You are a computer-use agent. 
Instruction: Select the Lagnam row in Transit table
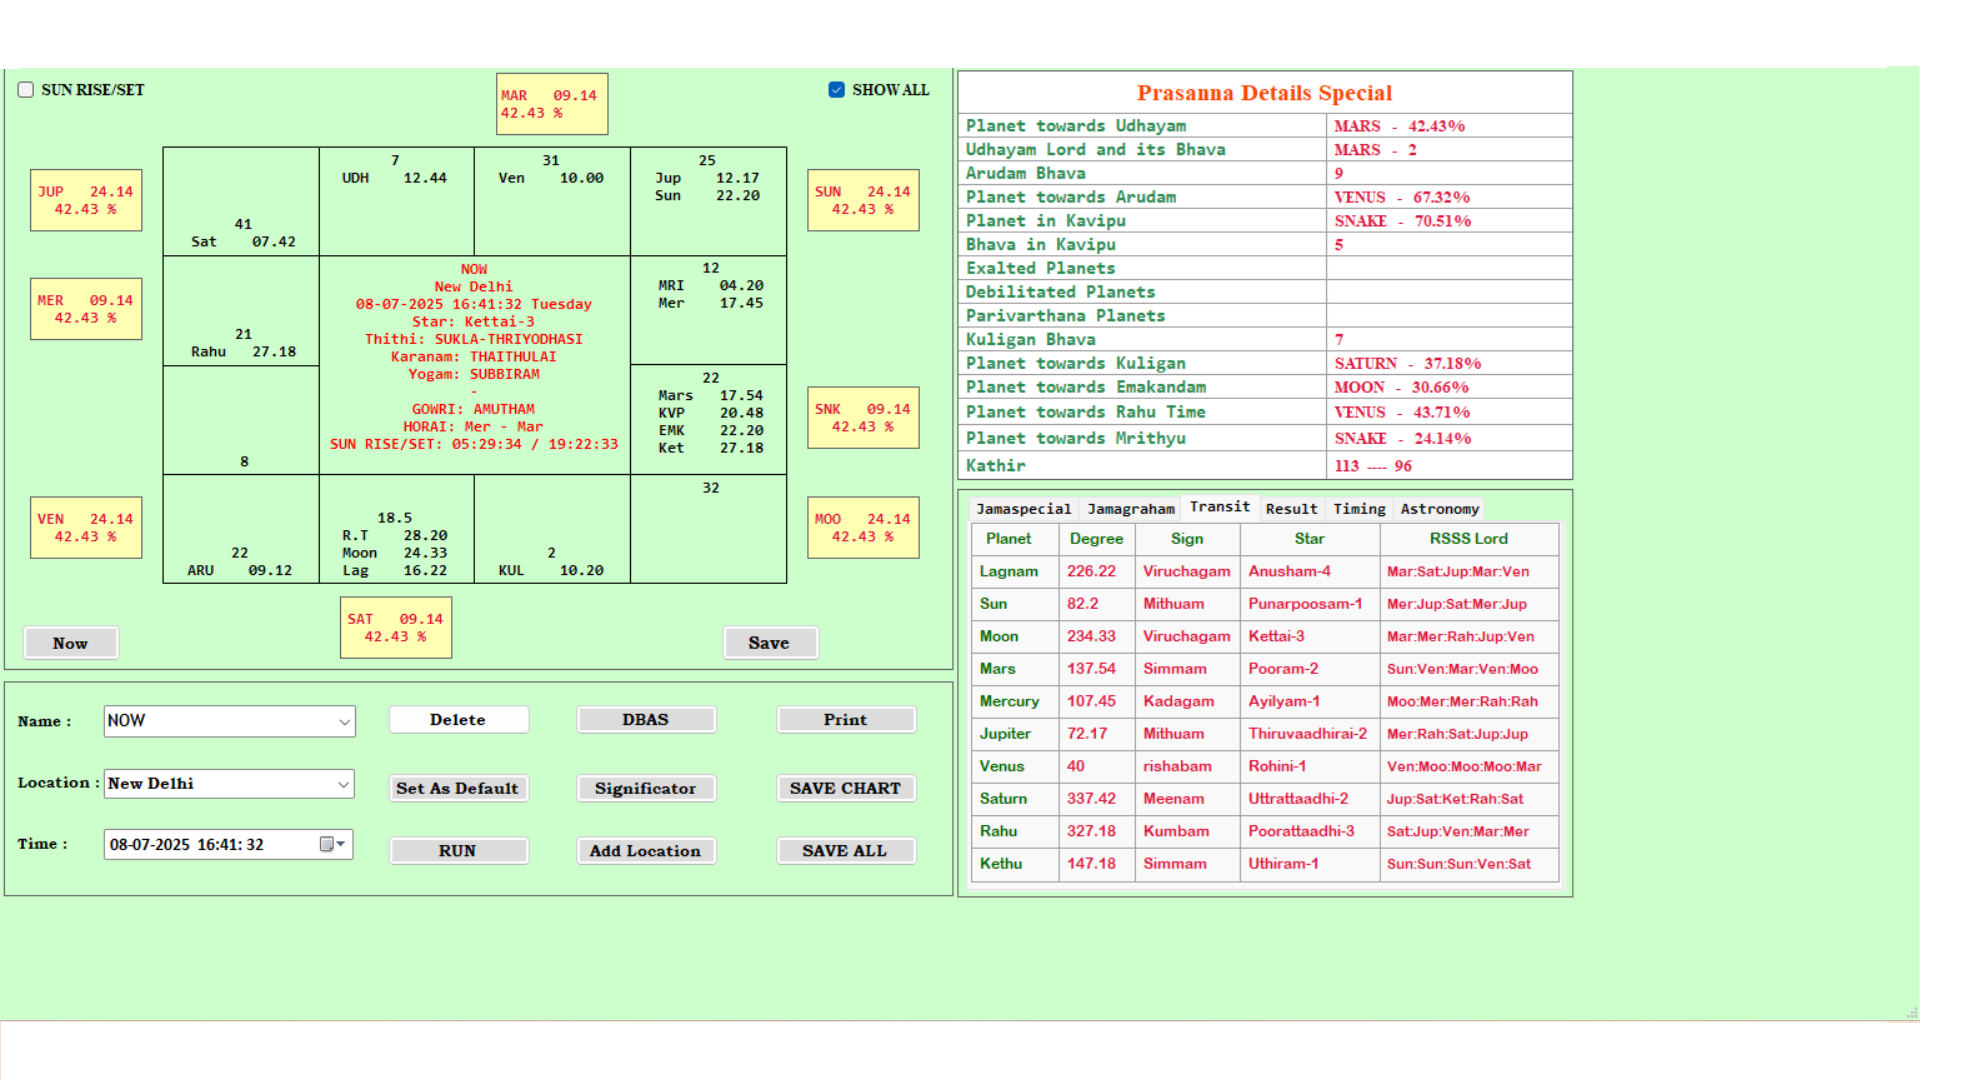[1265, 572]
